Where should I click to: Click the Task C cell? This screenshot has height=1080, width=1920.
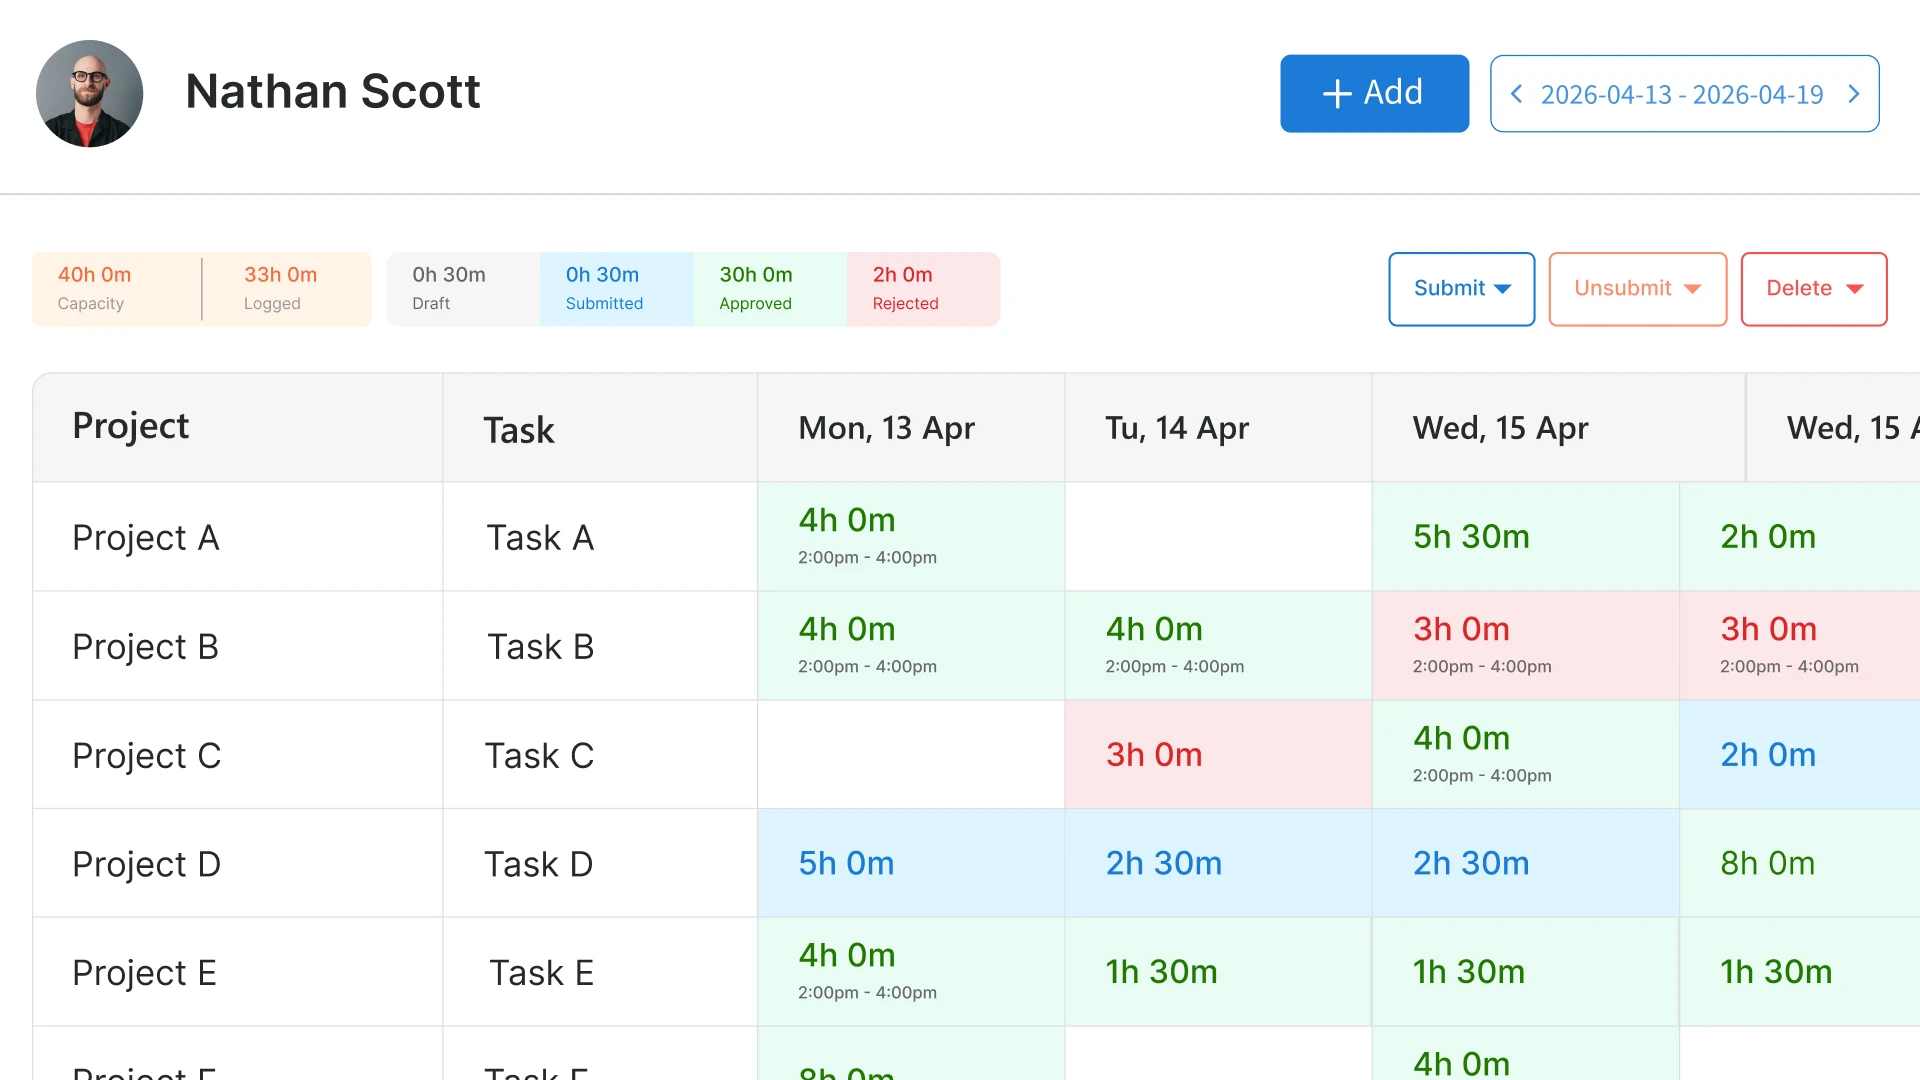[600, 755]
